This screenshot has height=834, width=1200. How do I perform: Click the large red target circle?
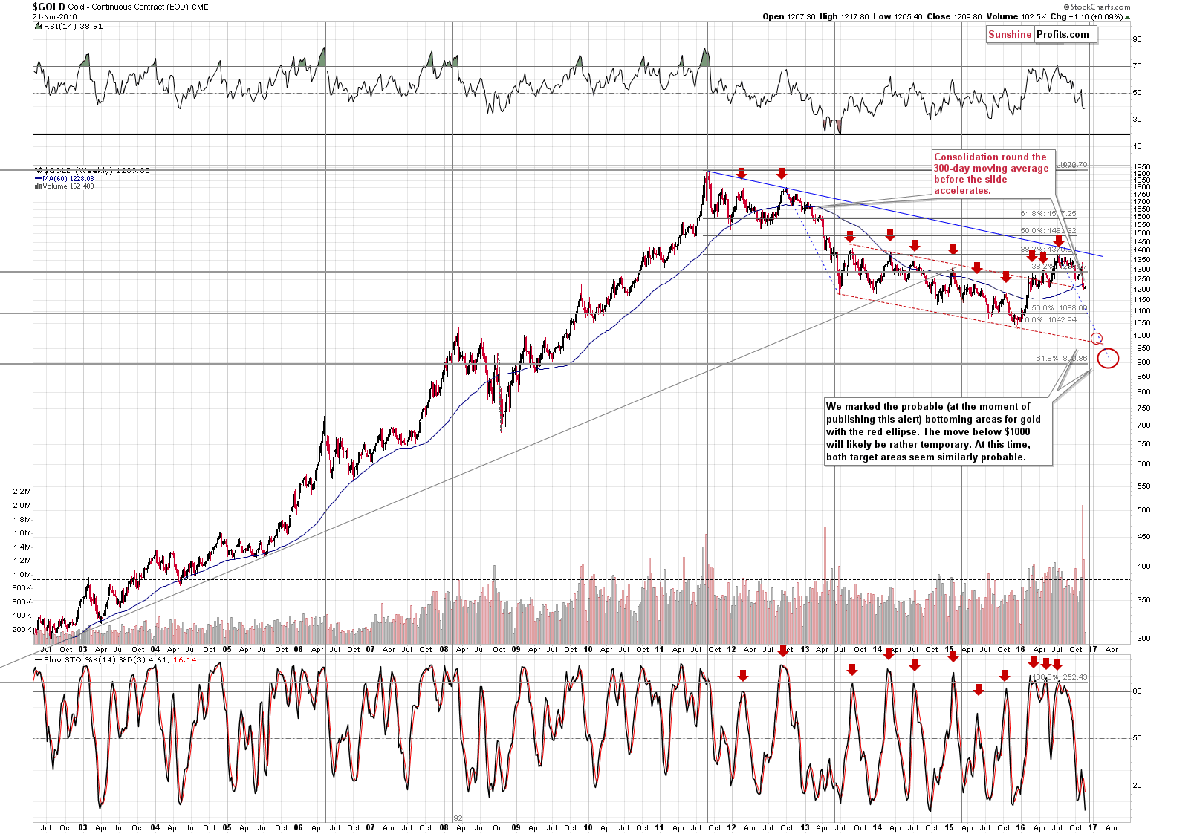pos(1108,358)
